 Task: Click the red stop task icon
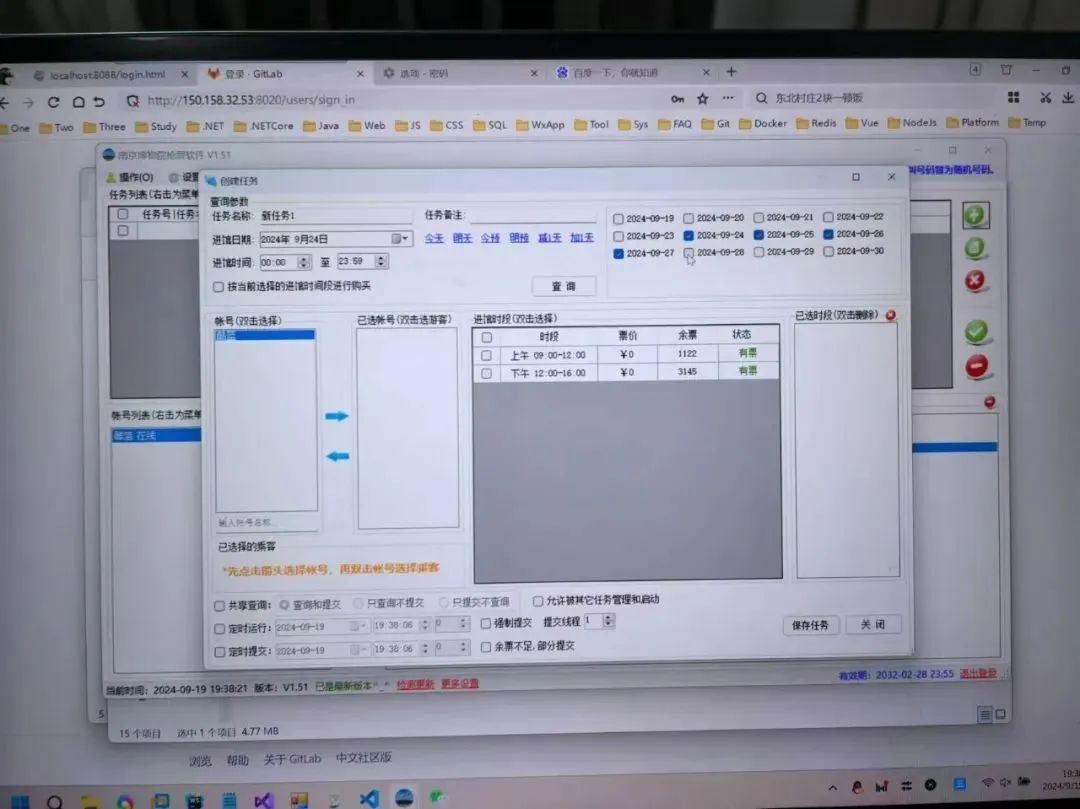click(975, 363)
